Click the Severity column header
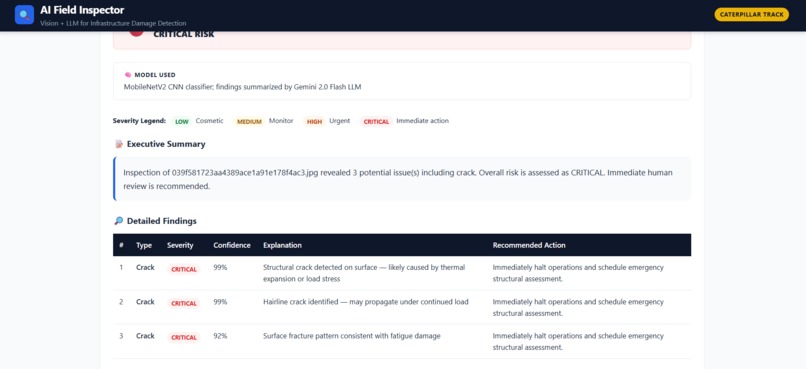The height and width of the screenshot is (369, 806). [x=180, y=245]
